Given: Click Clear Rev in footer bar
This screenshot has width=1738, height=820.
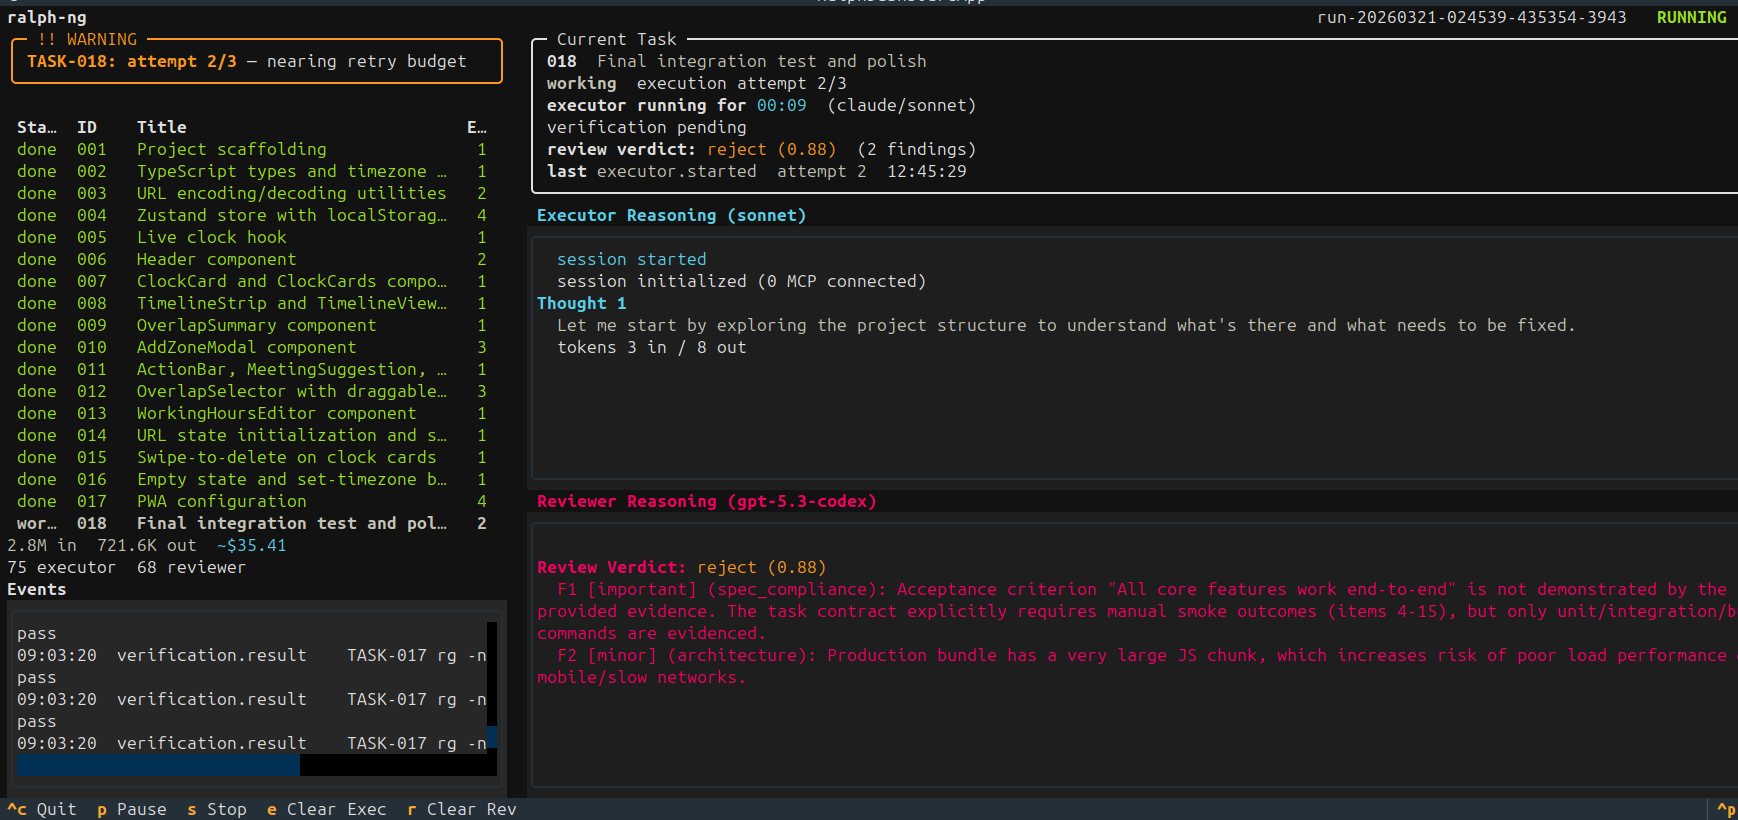Looking at the screenshot, I should pyautogui.click(x=462, y=809).
